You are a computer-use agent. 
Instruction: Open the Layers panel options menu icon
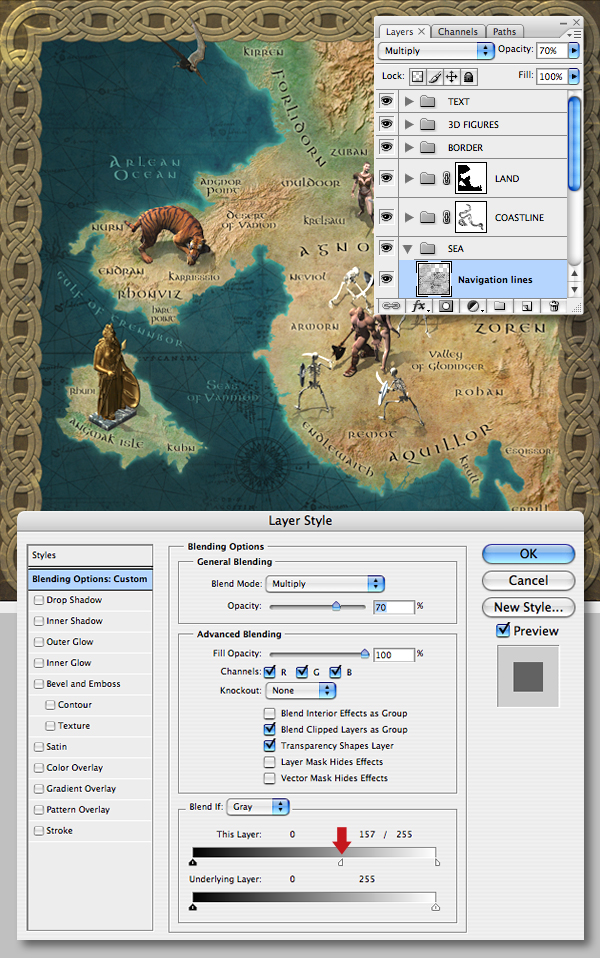tap(575, 34)
